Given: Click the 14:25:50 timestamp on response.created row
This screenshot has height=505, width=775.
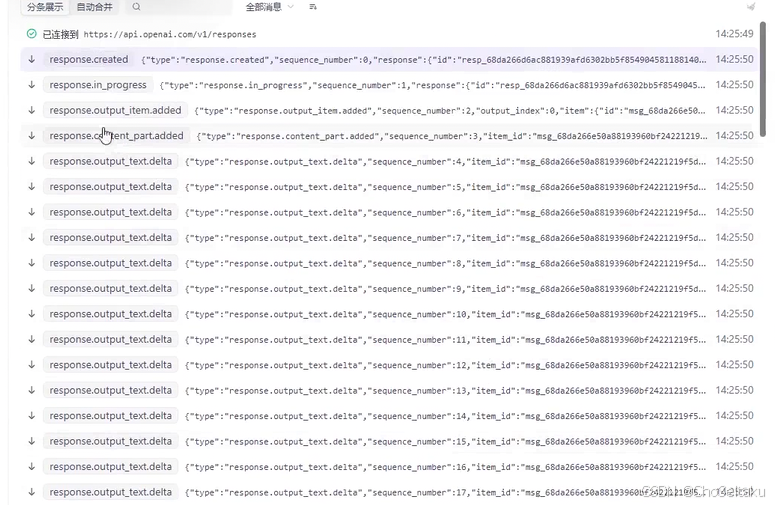Looking at the screenshot, I should (x=734, y=59).
